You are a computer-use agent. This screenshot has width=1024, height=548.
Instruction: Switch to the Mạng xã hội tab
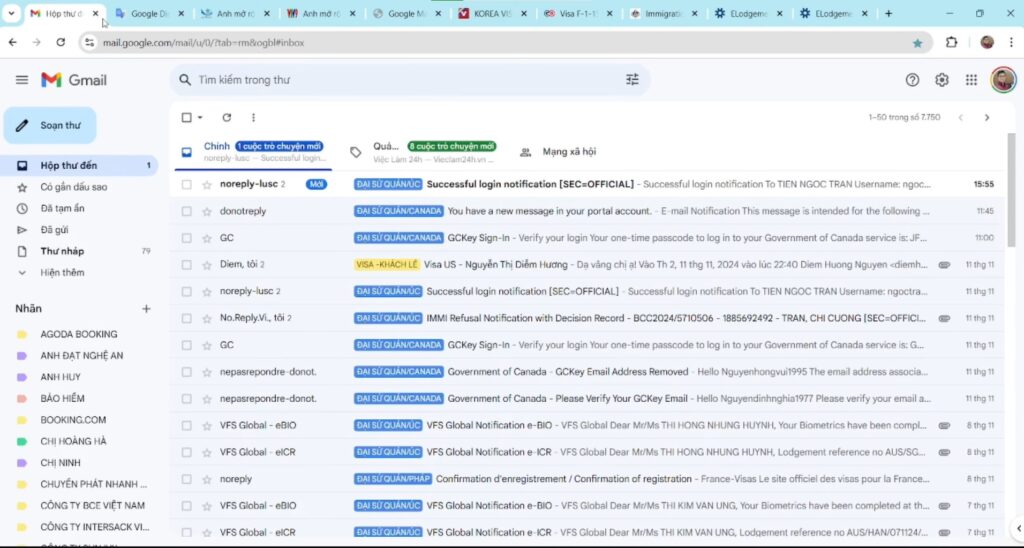coord(568,152)
